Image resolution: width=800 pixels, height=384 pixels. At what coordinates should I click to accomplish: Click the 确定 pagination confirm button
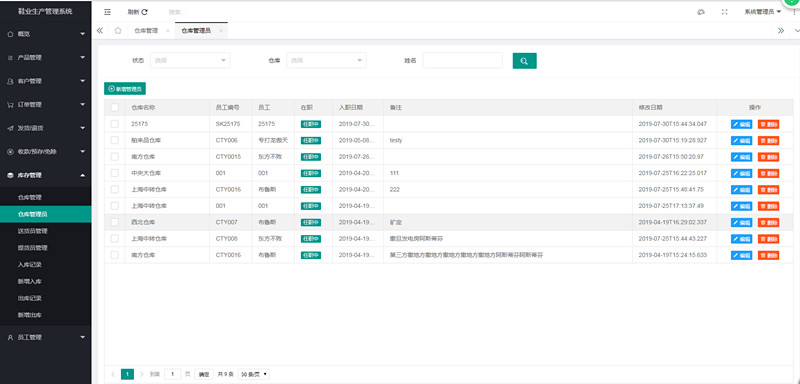pos(204,374)
